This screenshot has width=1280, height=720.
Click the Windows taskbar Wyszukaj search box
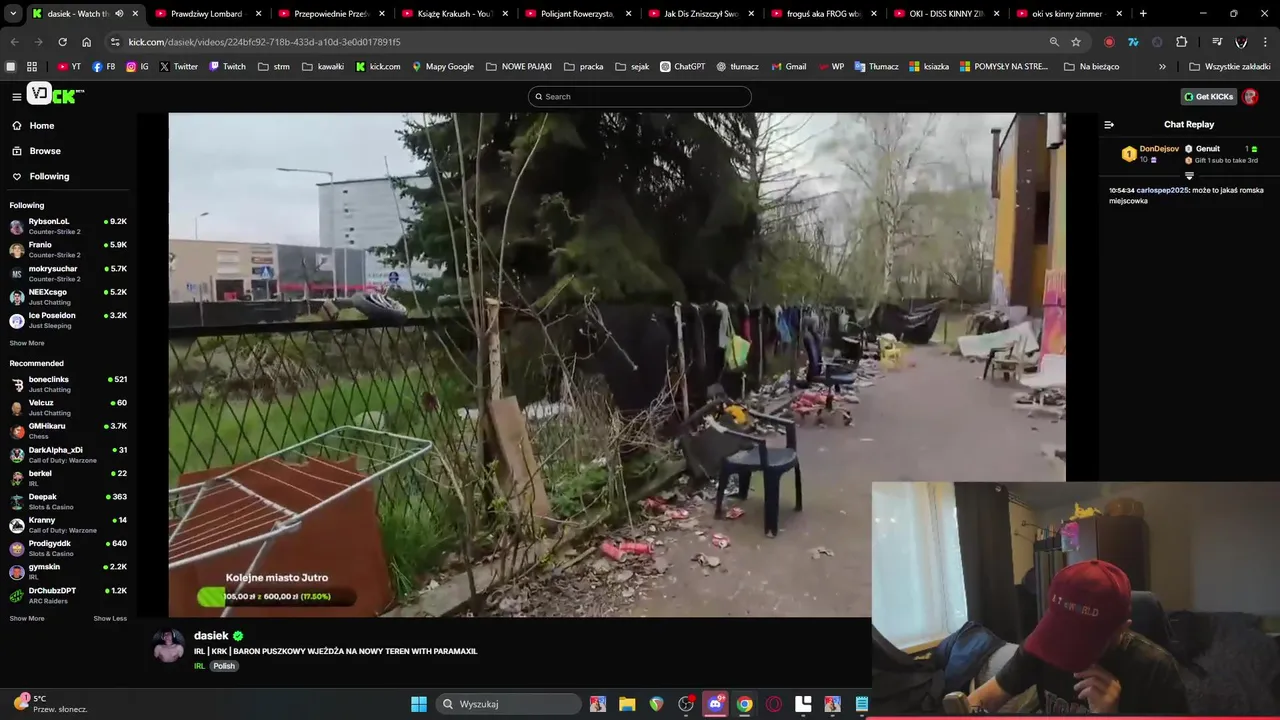(x=508, y=704)
